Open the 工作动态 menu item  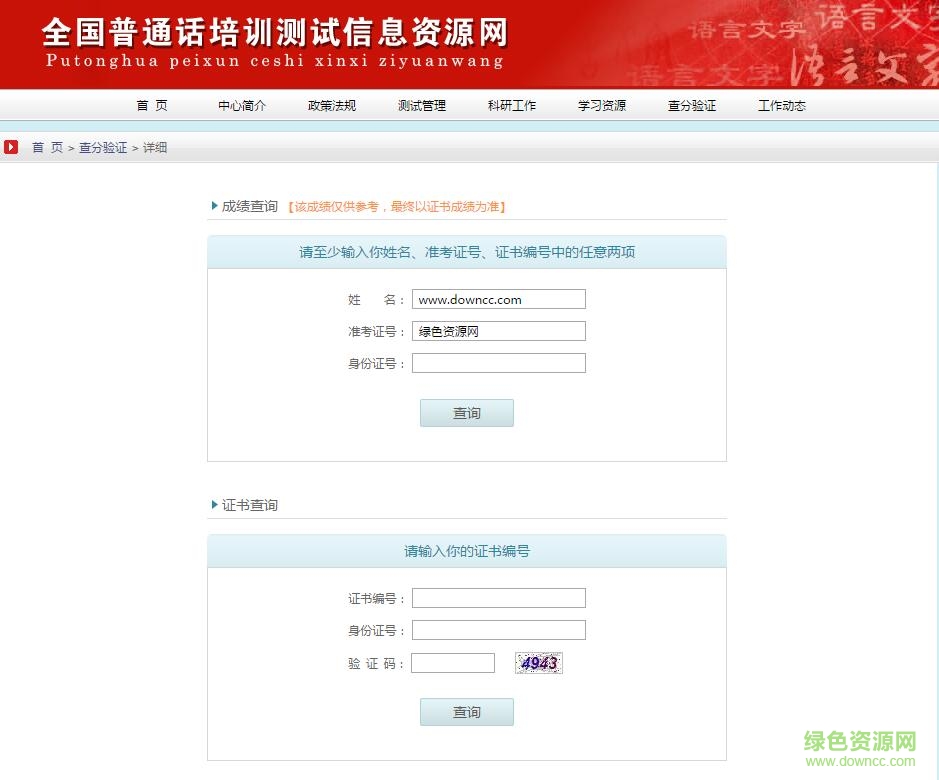coord(781,105)
